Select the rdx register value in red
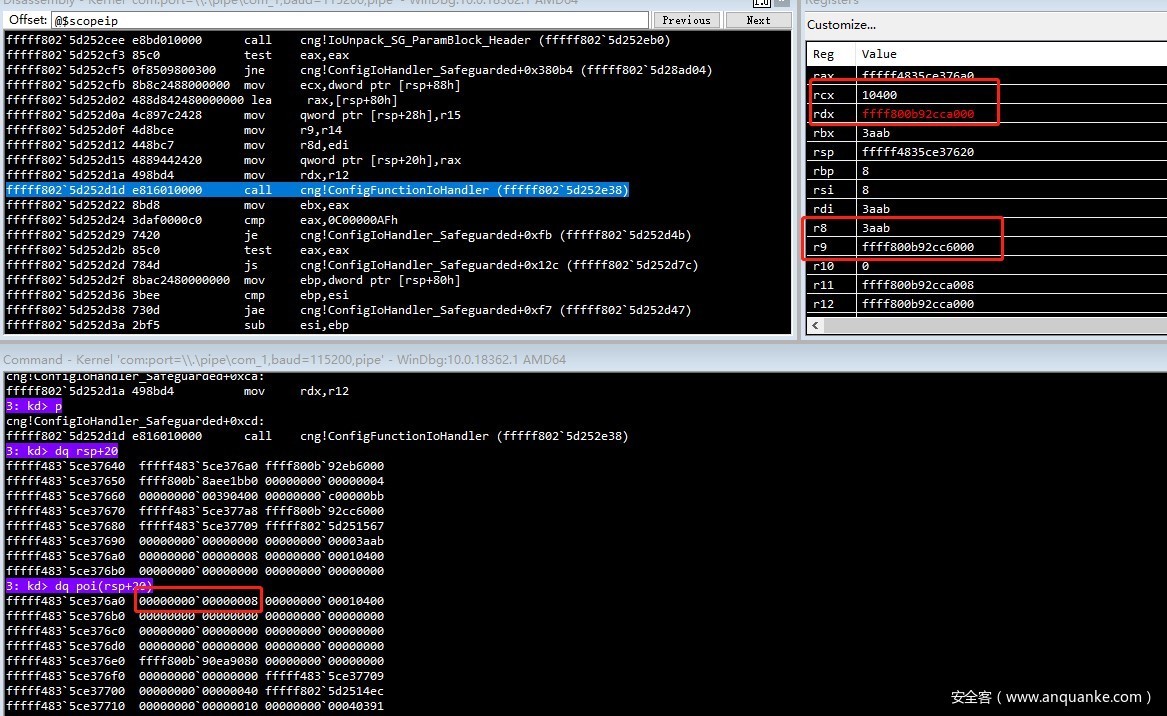Screen dimensions: 1167x716 tap(917, 114)
